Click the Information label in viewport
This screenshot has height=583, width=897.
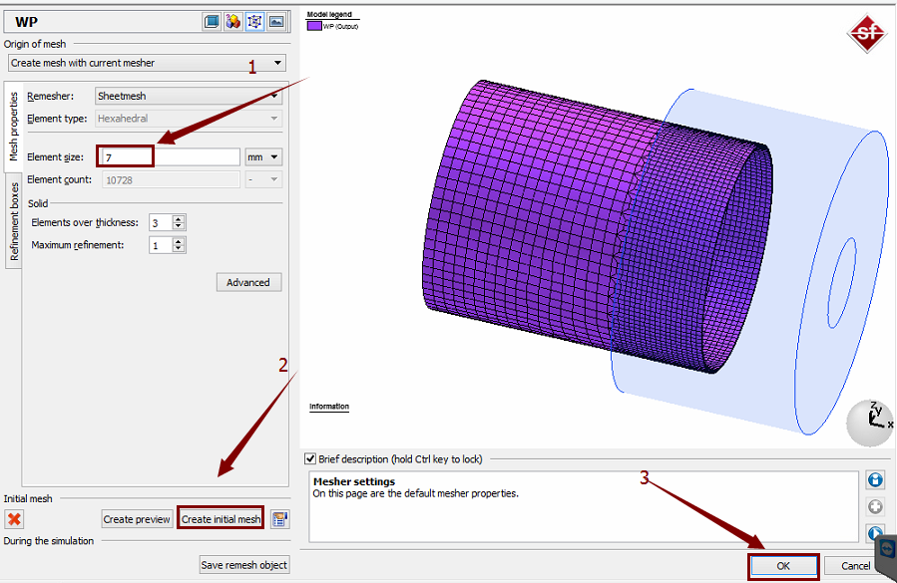coord(329,406)
